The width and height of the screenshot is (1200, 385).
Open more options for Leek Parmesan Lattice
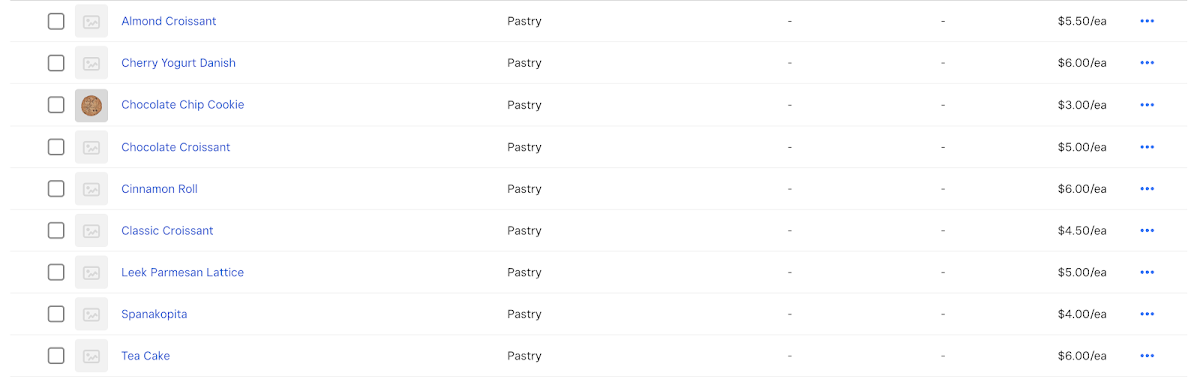point(1147,272)
